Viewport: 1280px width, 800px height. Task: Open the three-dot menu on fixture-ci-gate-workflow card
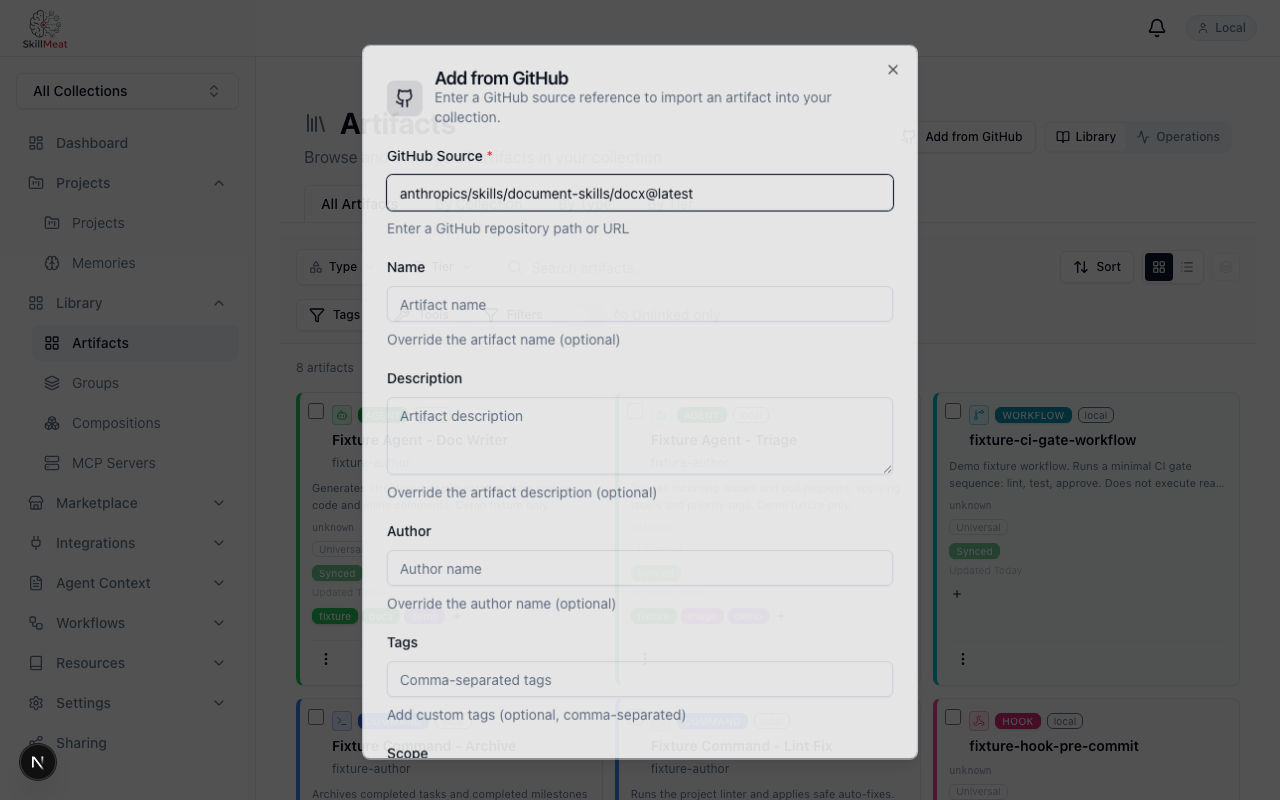point(963,659)
